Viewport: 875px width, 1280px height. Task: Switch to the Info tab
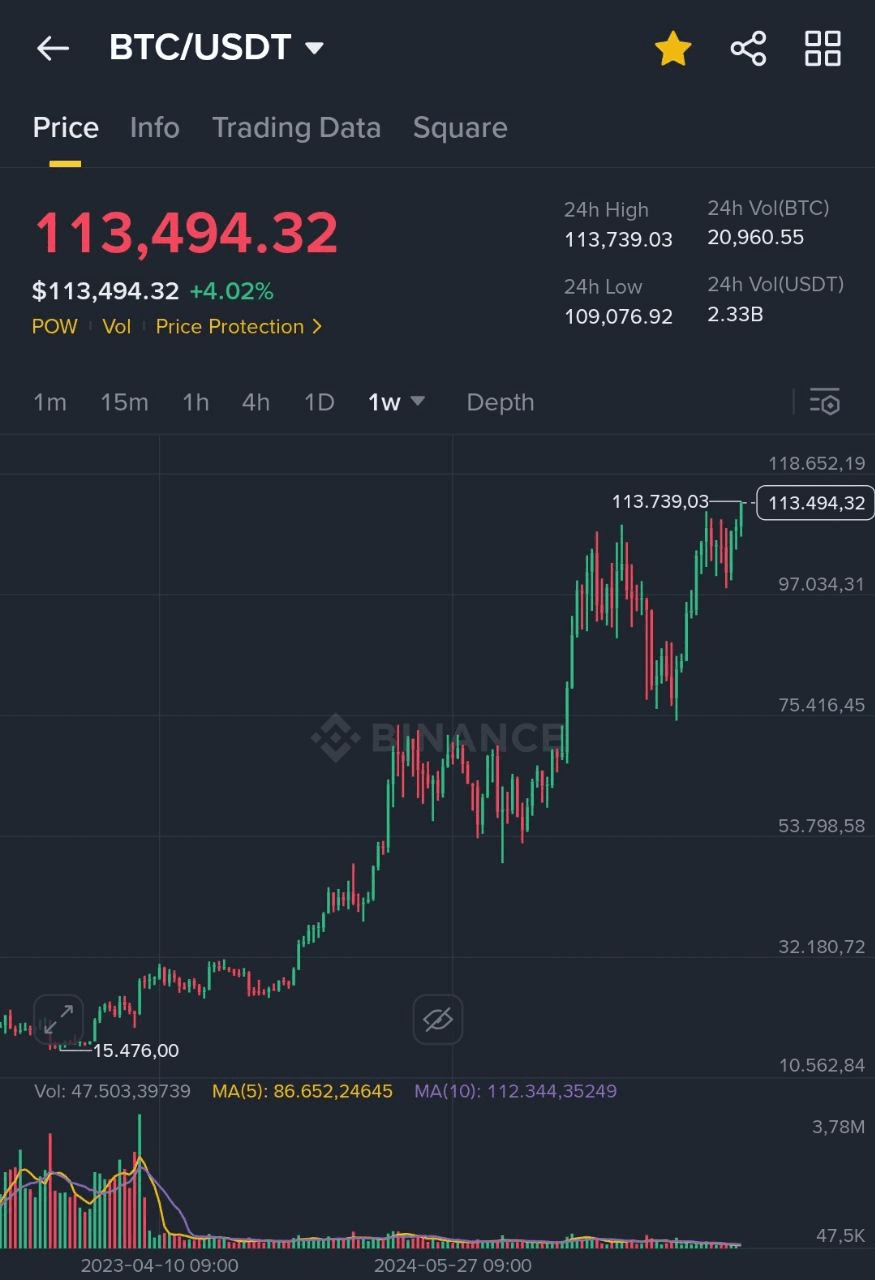(155, 128)
